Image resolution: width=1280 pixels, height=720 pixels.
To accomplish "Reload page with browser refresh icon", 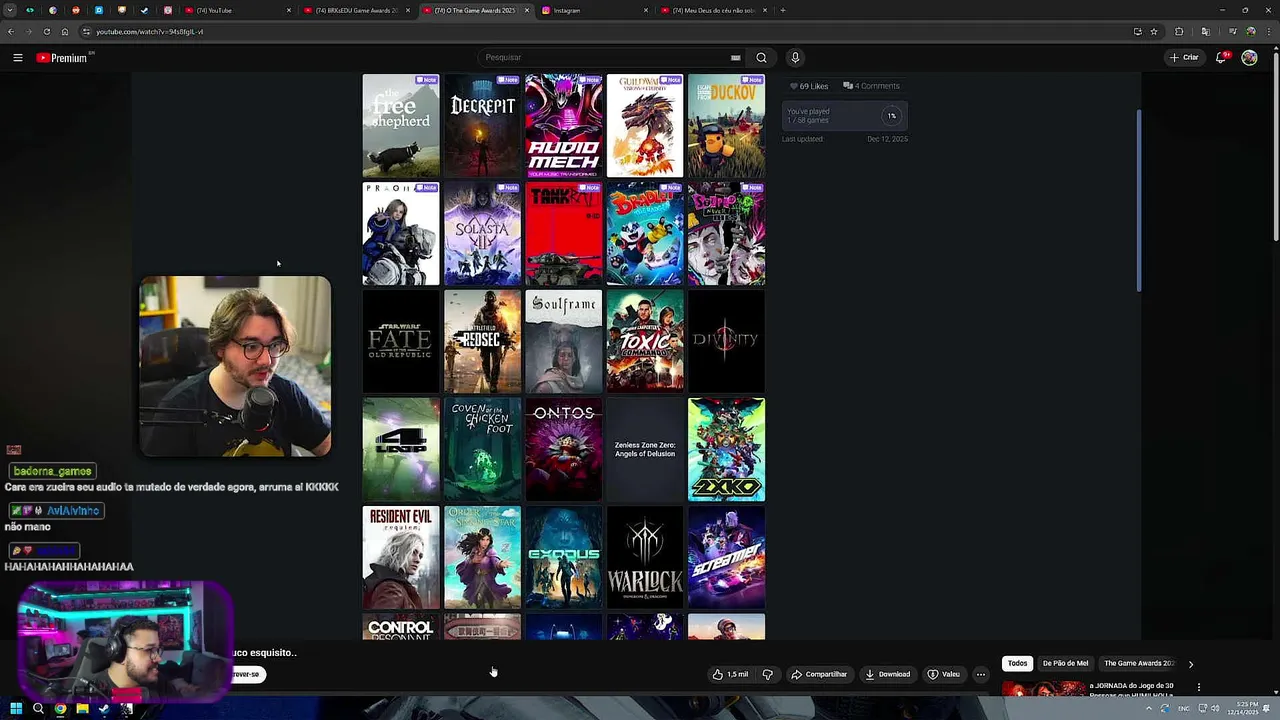I will [46, 32].
